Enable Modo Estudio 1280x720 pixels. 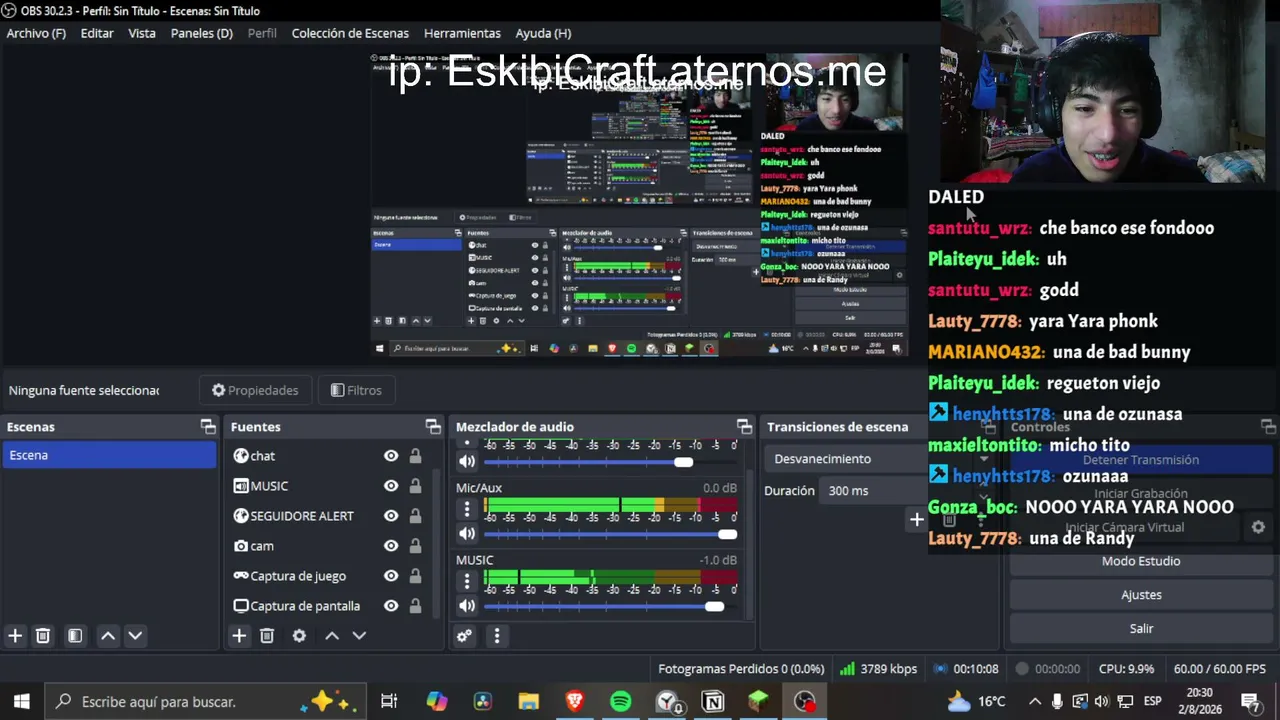(1141, 561)
